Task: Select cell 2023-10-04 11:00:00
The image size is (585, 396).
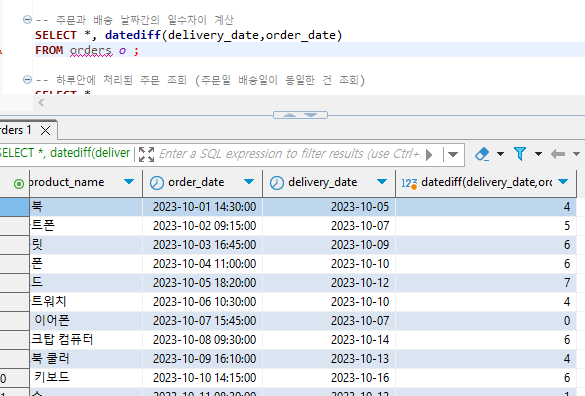Action: point(203,264)
